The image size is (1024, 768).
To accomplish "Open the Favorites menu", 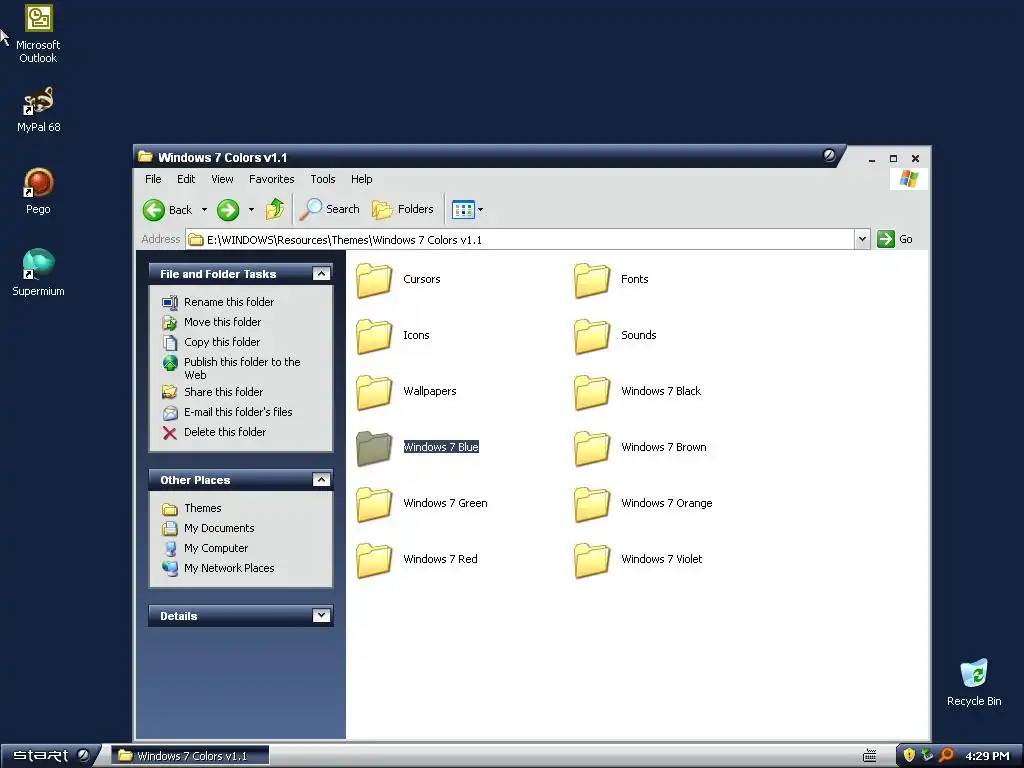I will tap(272, 179).
